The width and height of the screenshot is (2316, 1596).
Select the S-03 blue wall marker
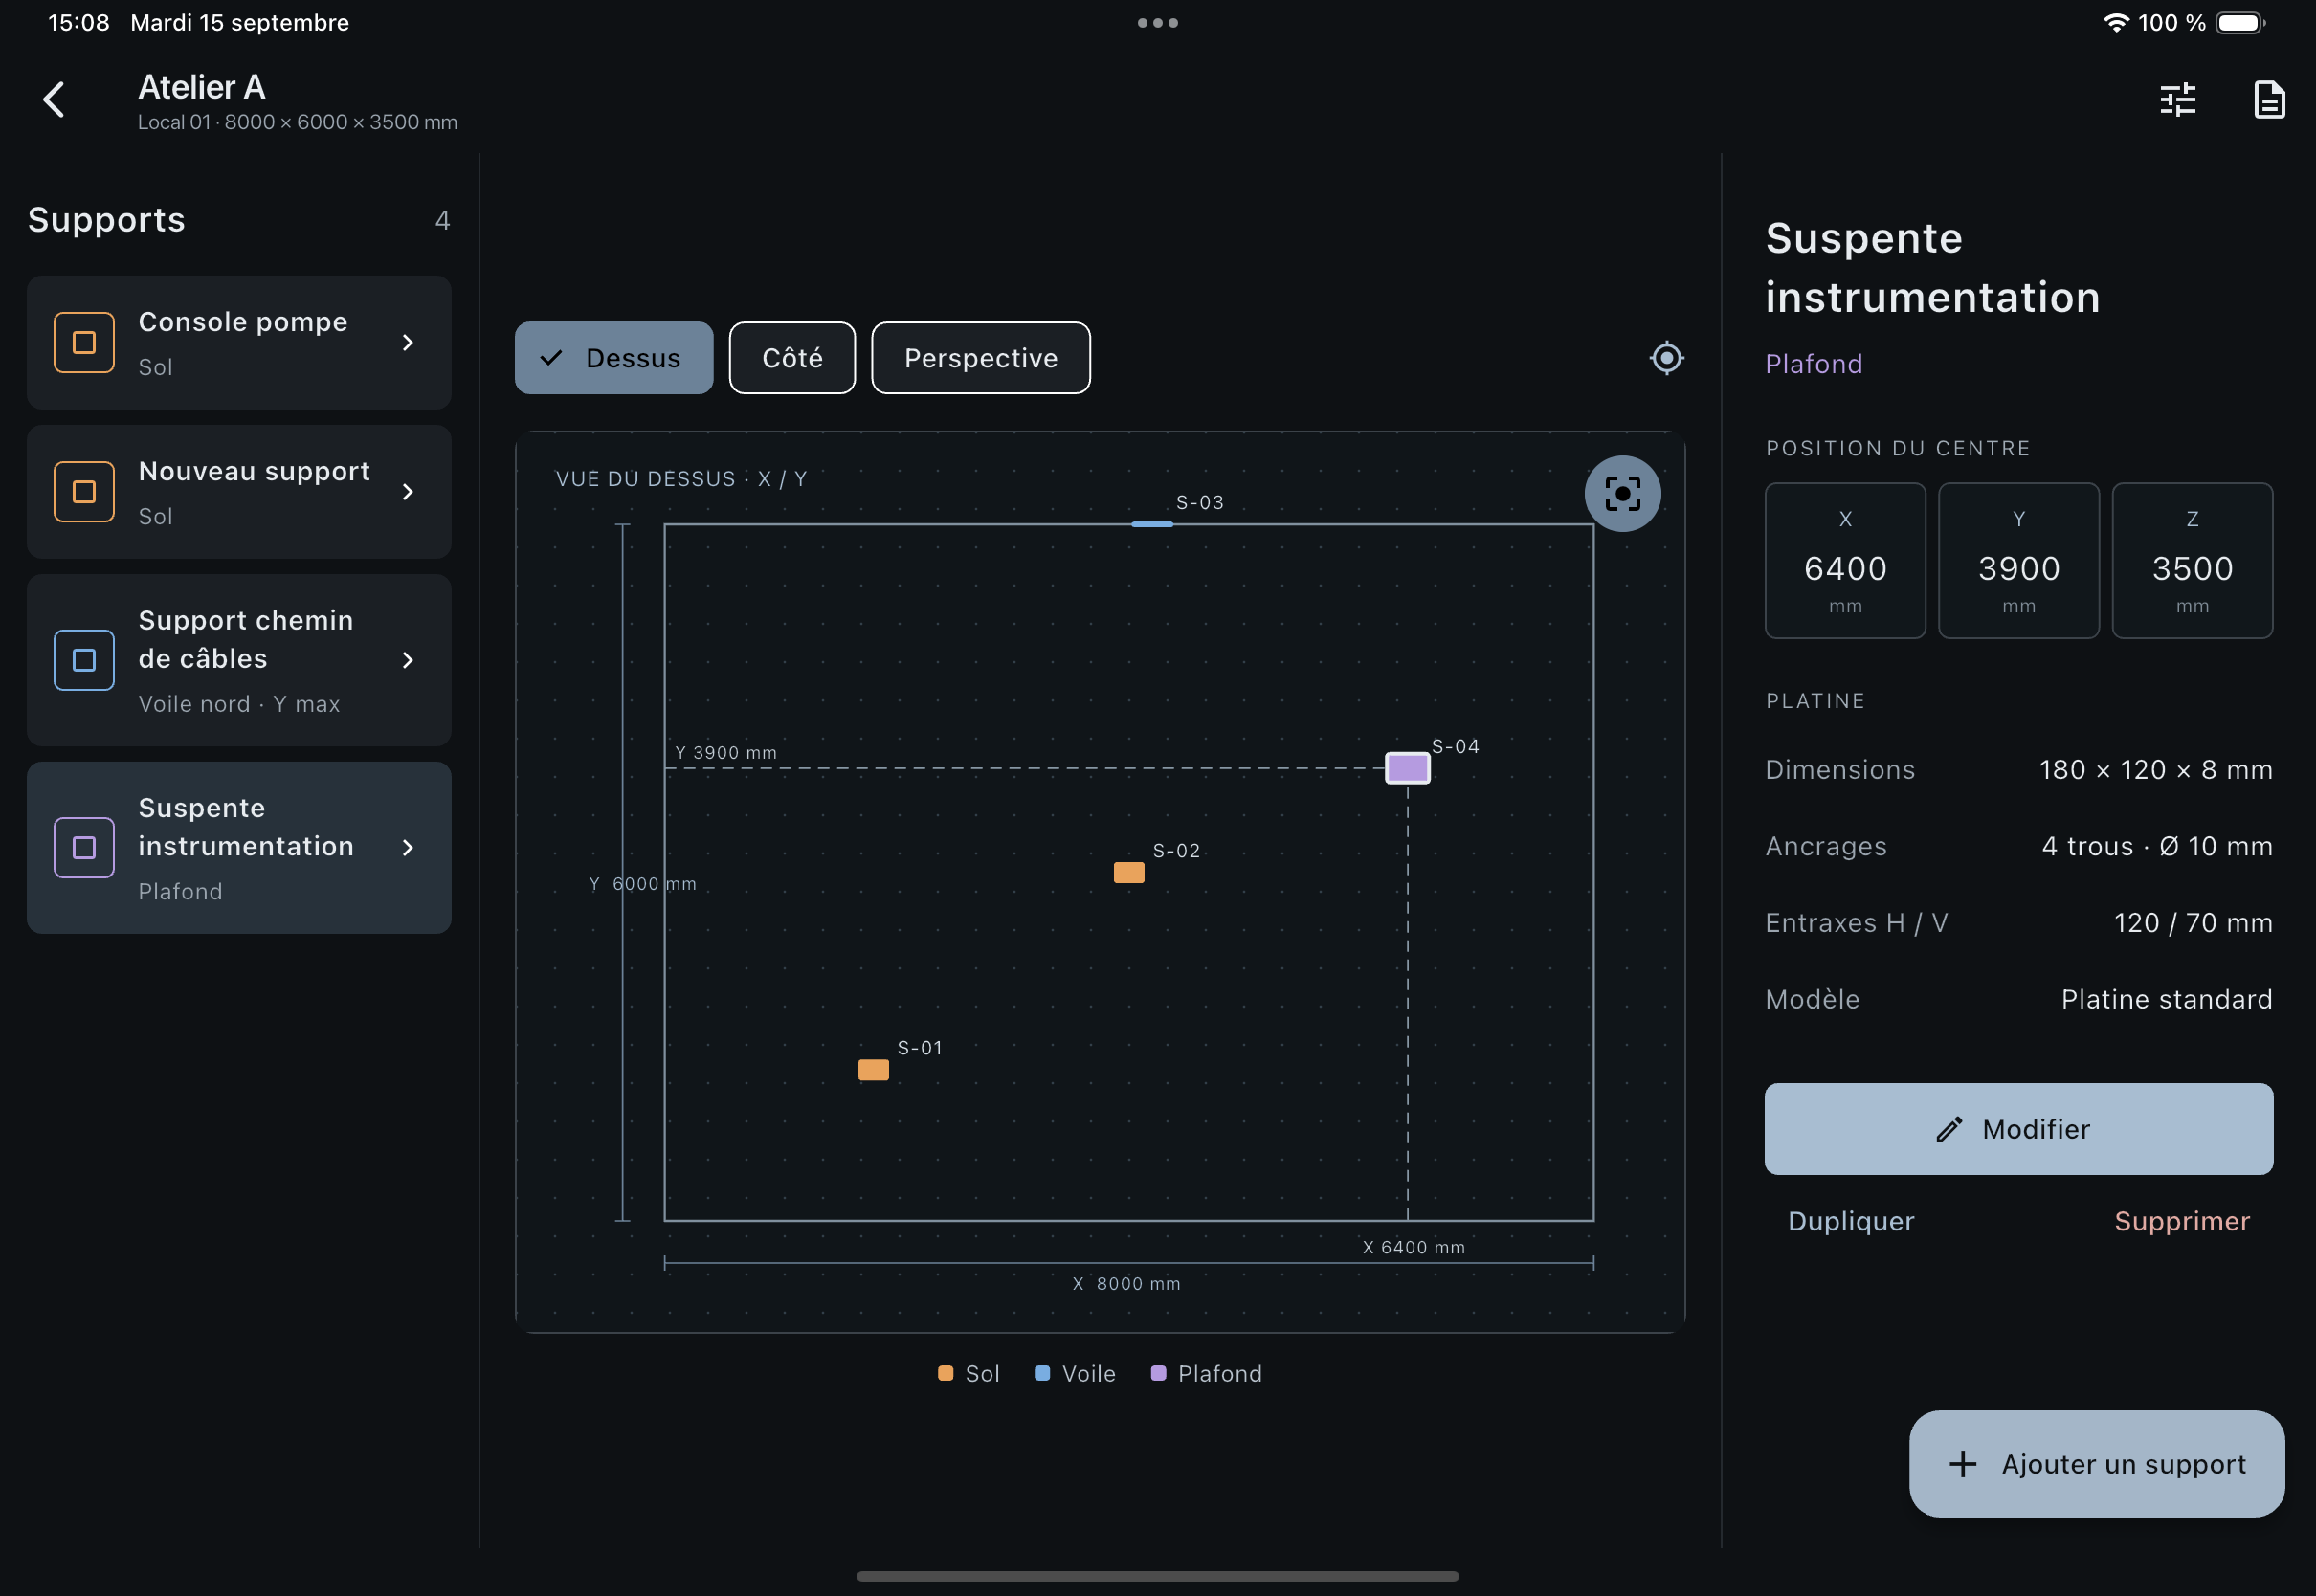[x=1152, y=524]
